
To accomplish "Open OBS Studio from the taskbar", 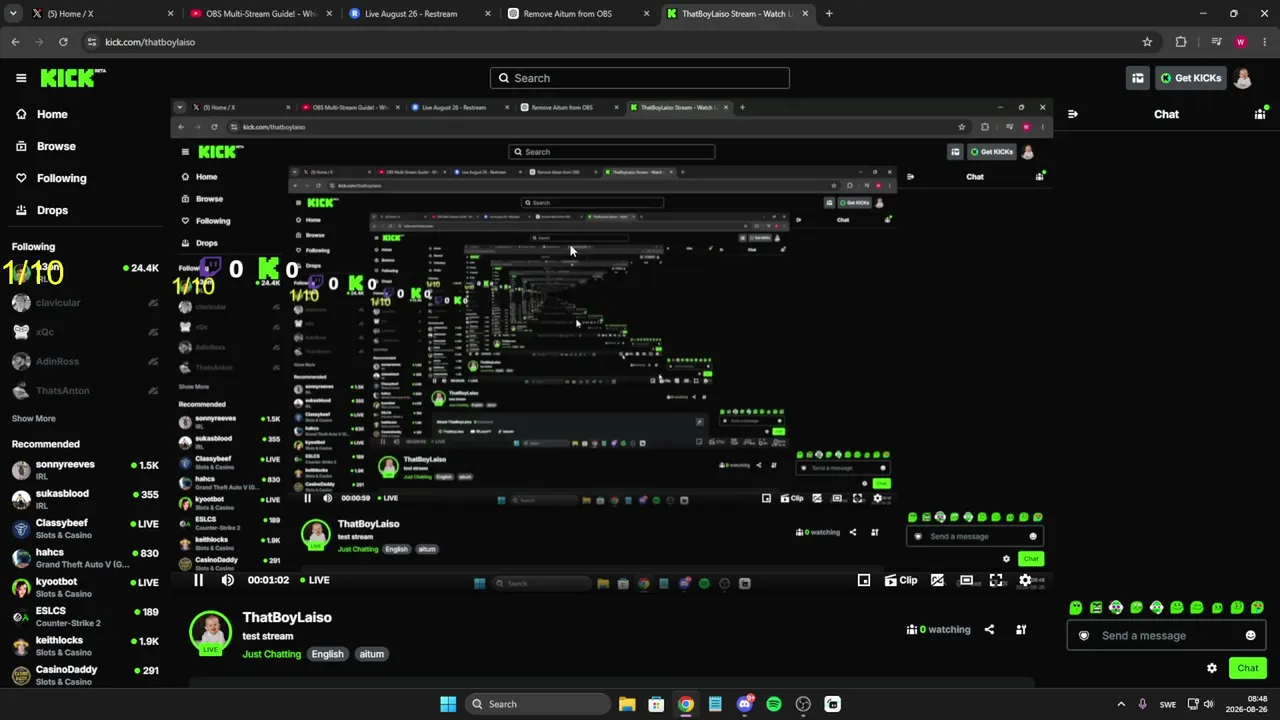I will tap(803, 704).
